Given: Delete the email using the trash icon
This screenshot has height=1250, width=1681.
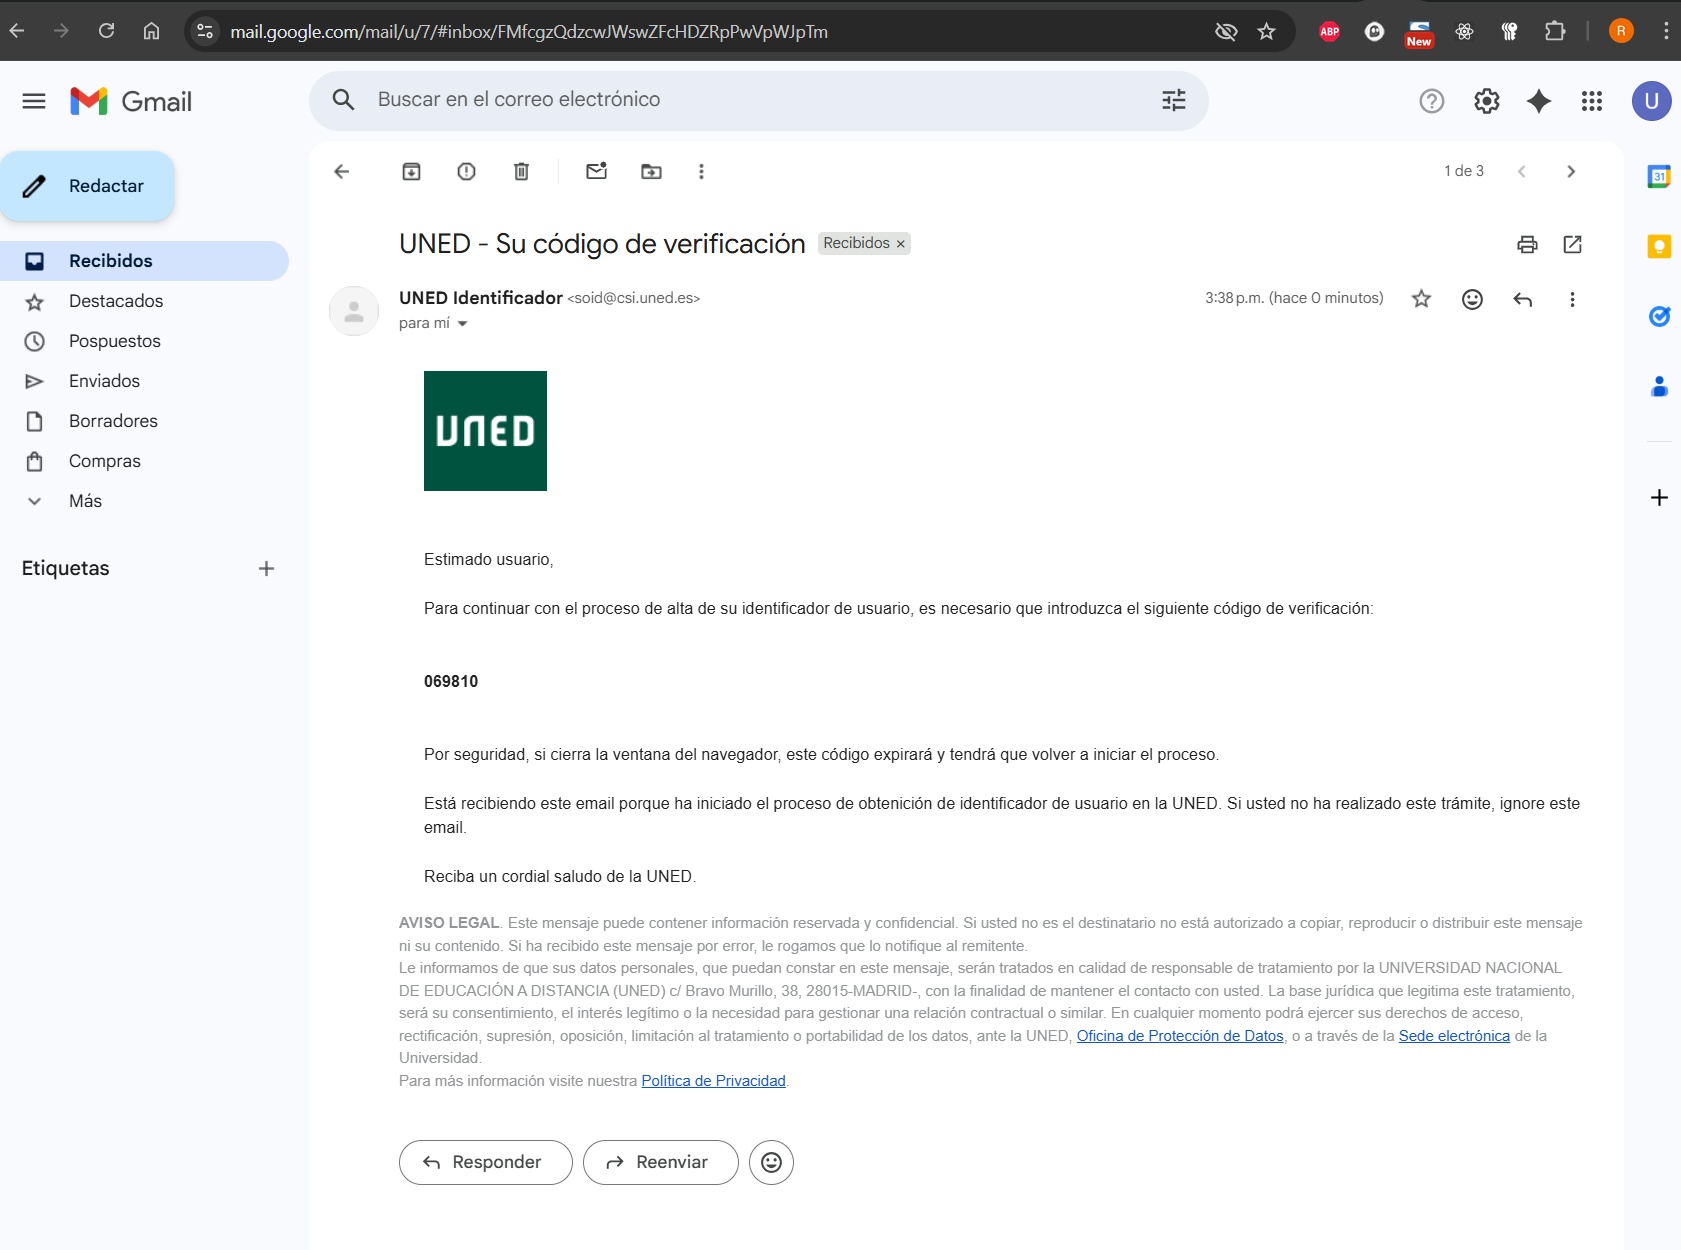Looking at the screenshot, I should [521, 172].
